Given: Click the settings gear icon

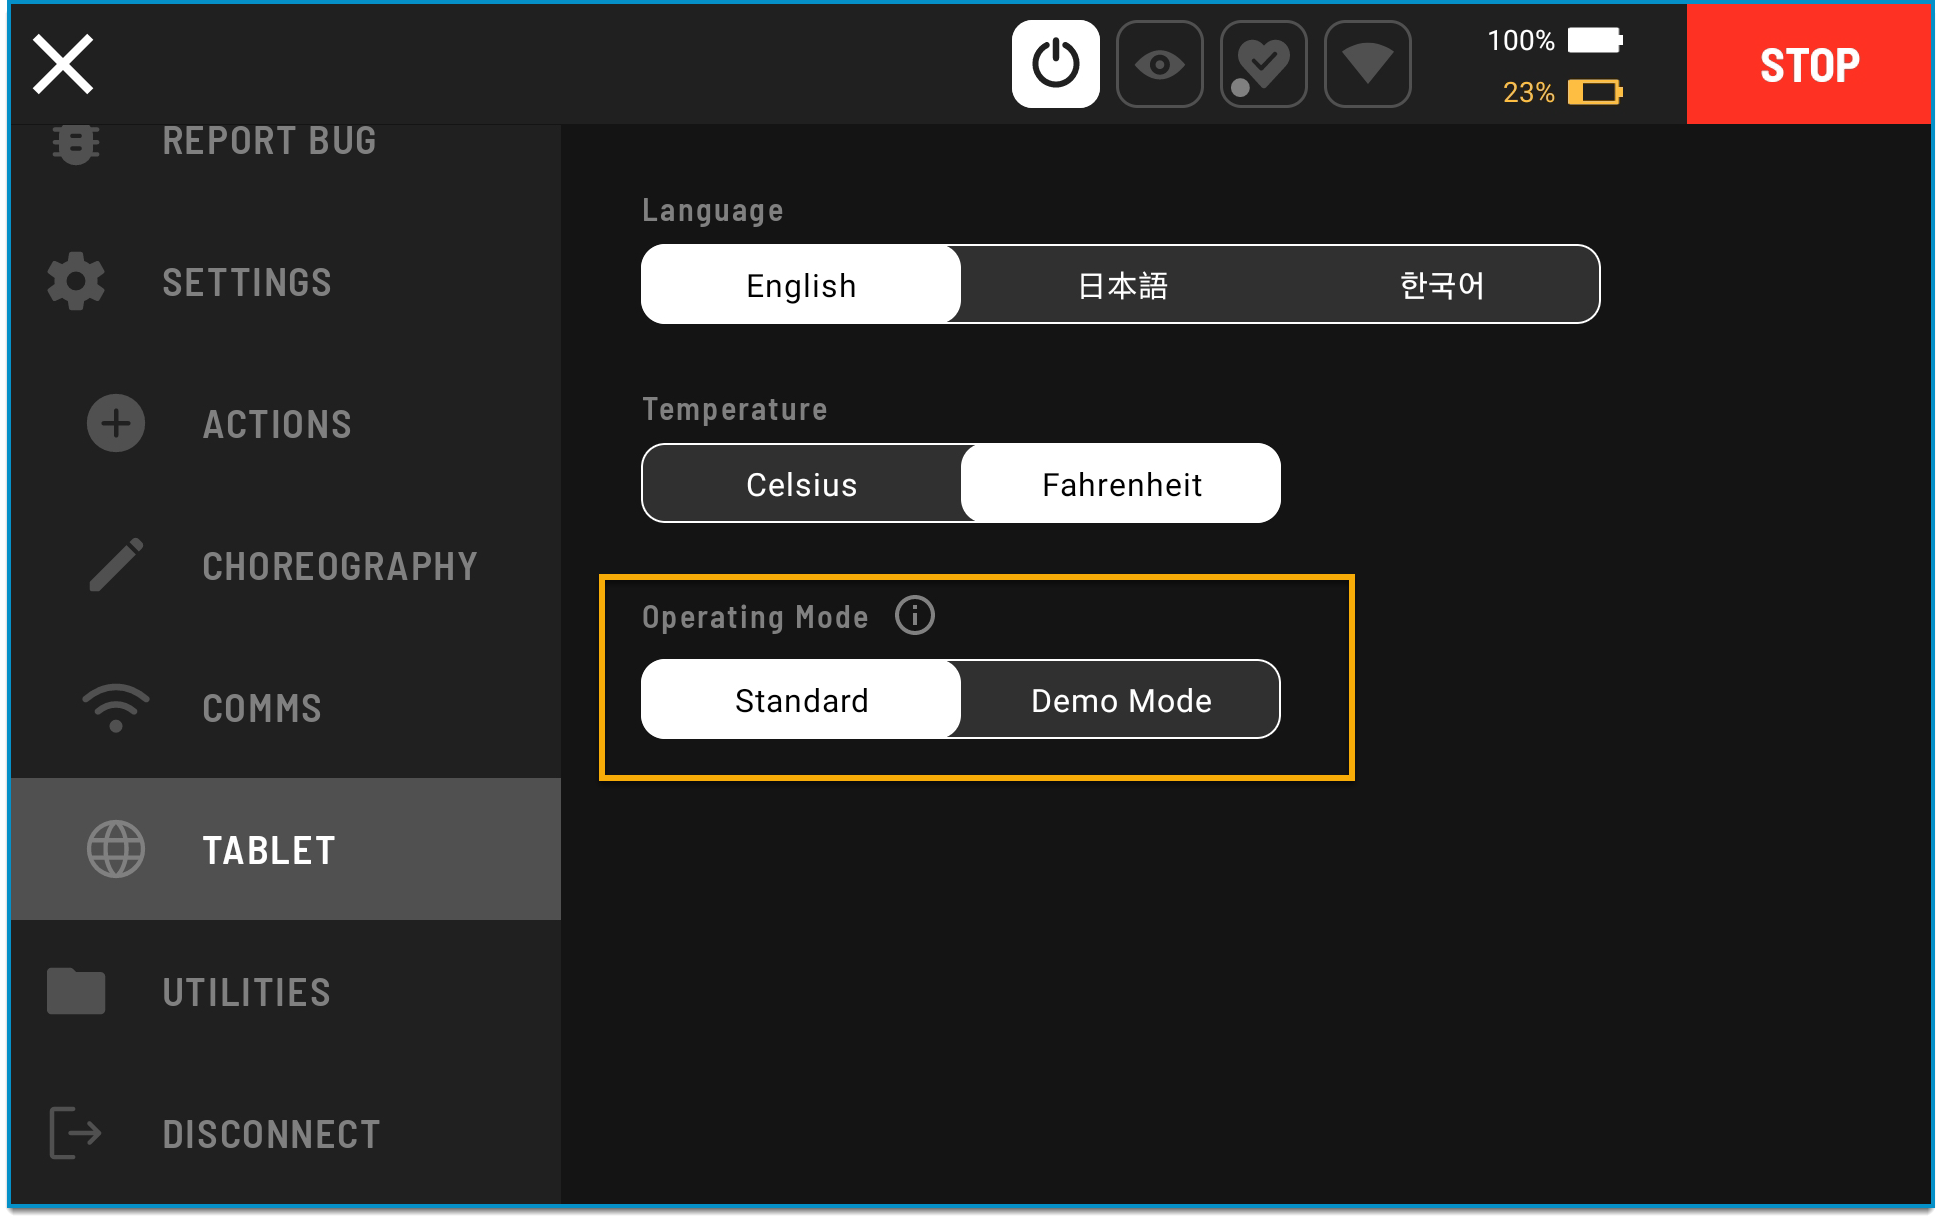Looking at the screenshot, I should (76, 283).
